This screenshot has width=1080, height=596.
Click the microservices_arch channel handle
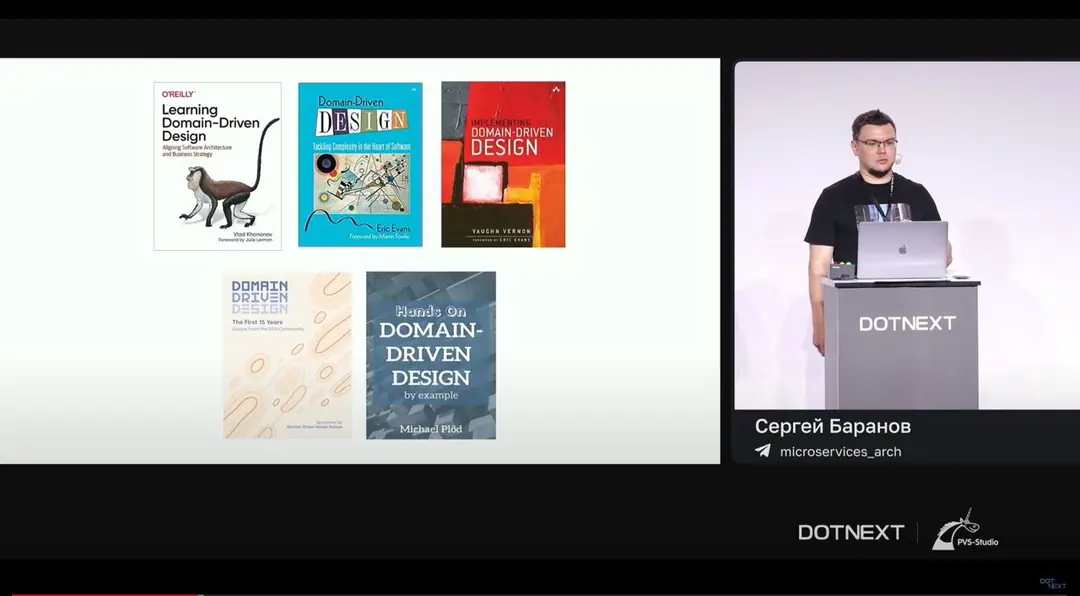click(x=840, y=452)
